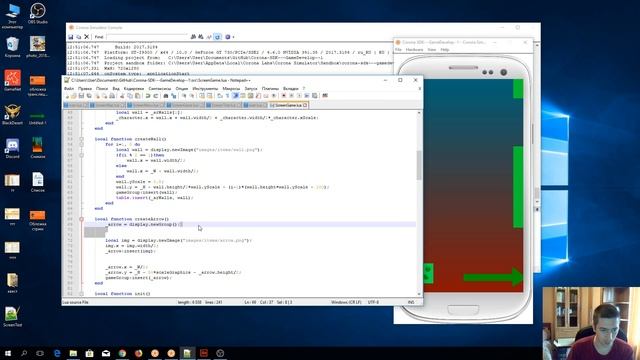Open the Кодировки menu in Notepad++
The image size is (640, 360).
134,89
